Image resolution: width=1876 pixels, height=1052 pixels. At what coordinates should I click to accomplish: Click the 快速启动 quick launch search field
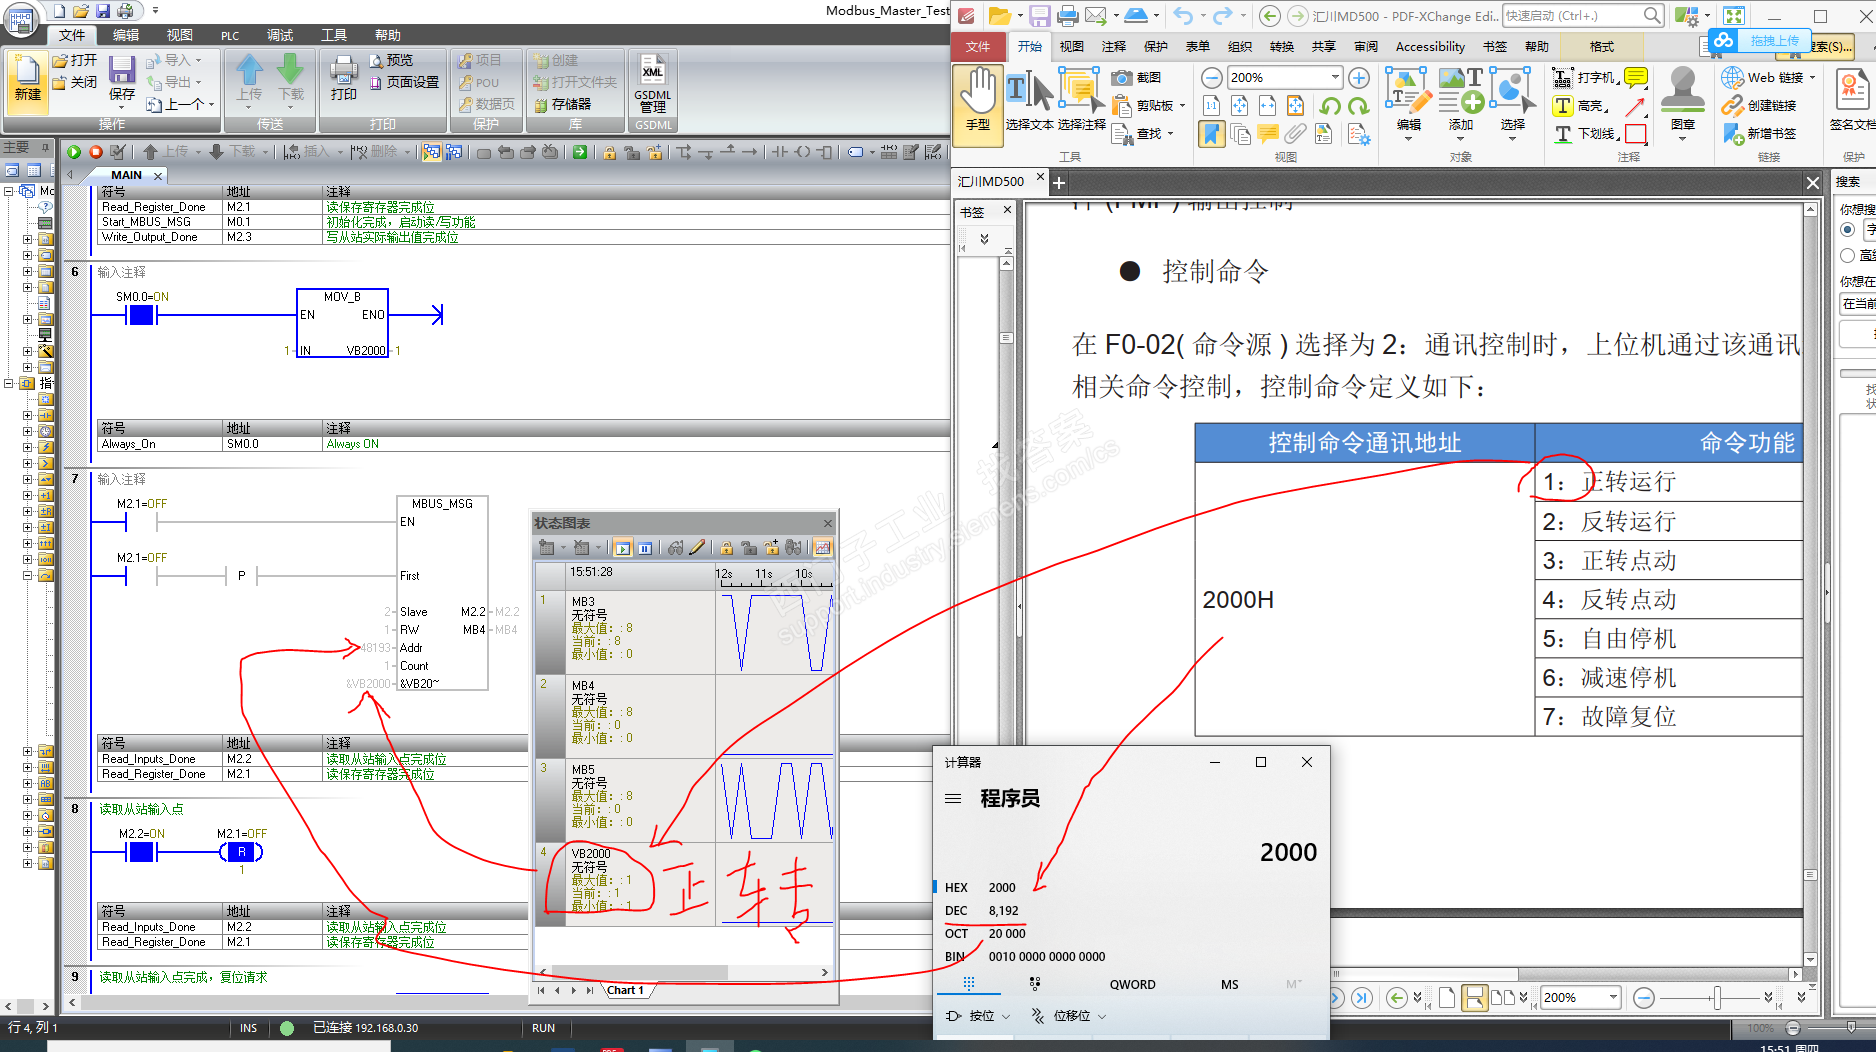point(1584,15)
